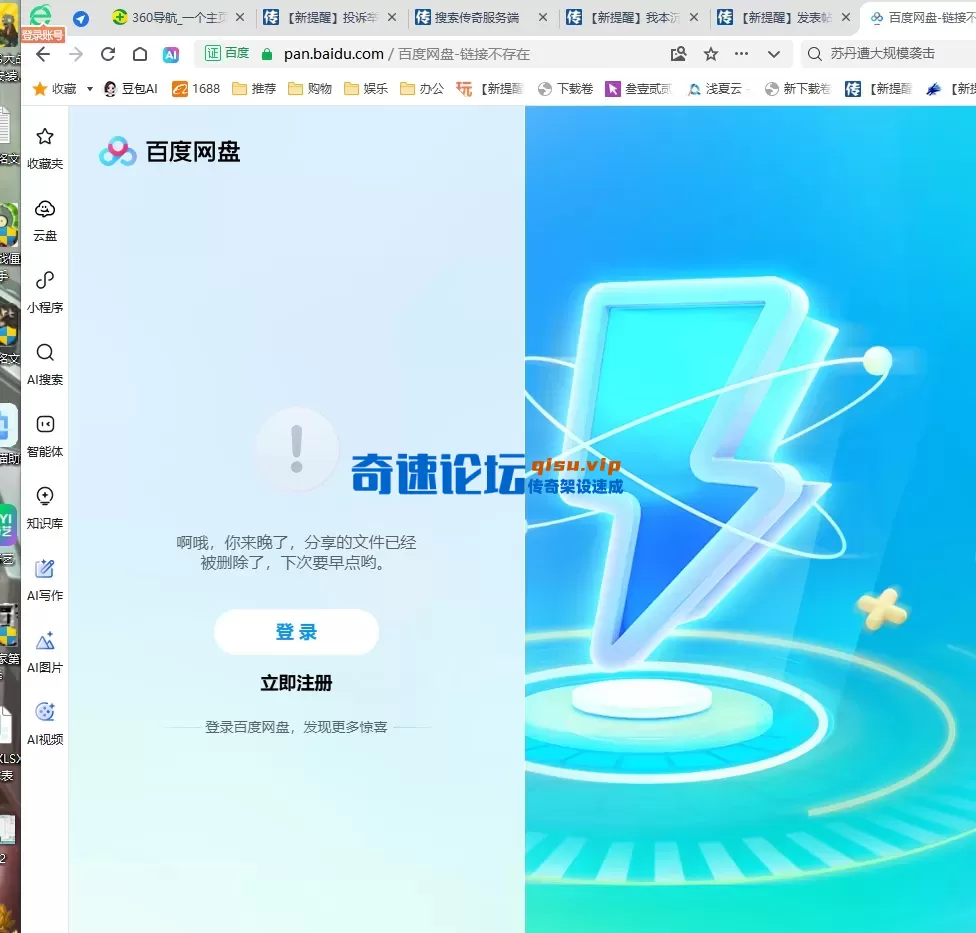Click the 登录 login button

296,632
